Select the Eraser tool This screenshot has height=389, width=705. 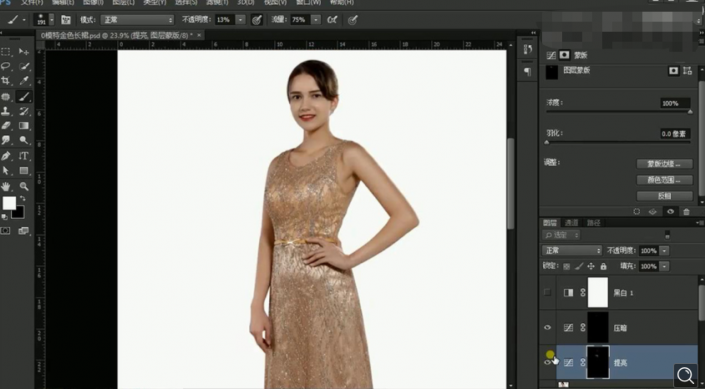[6, 126]
